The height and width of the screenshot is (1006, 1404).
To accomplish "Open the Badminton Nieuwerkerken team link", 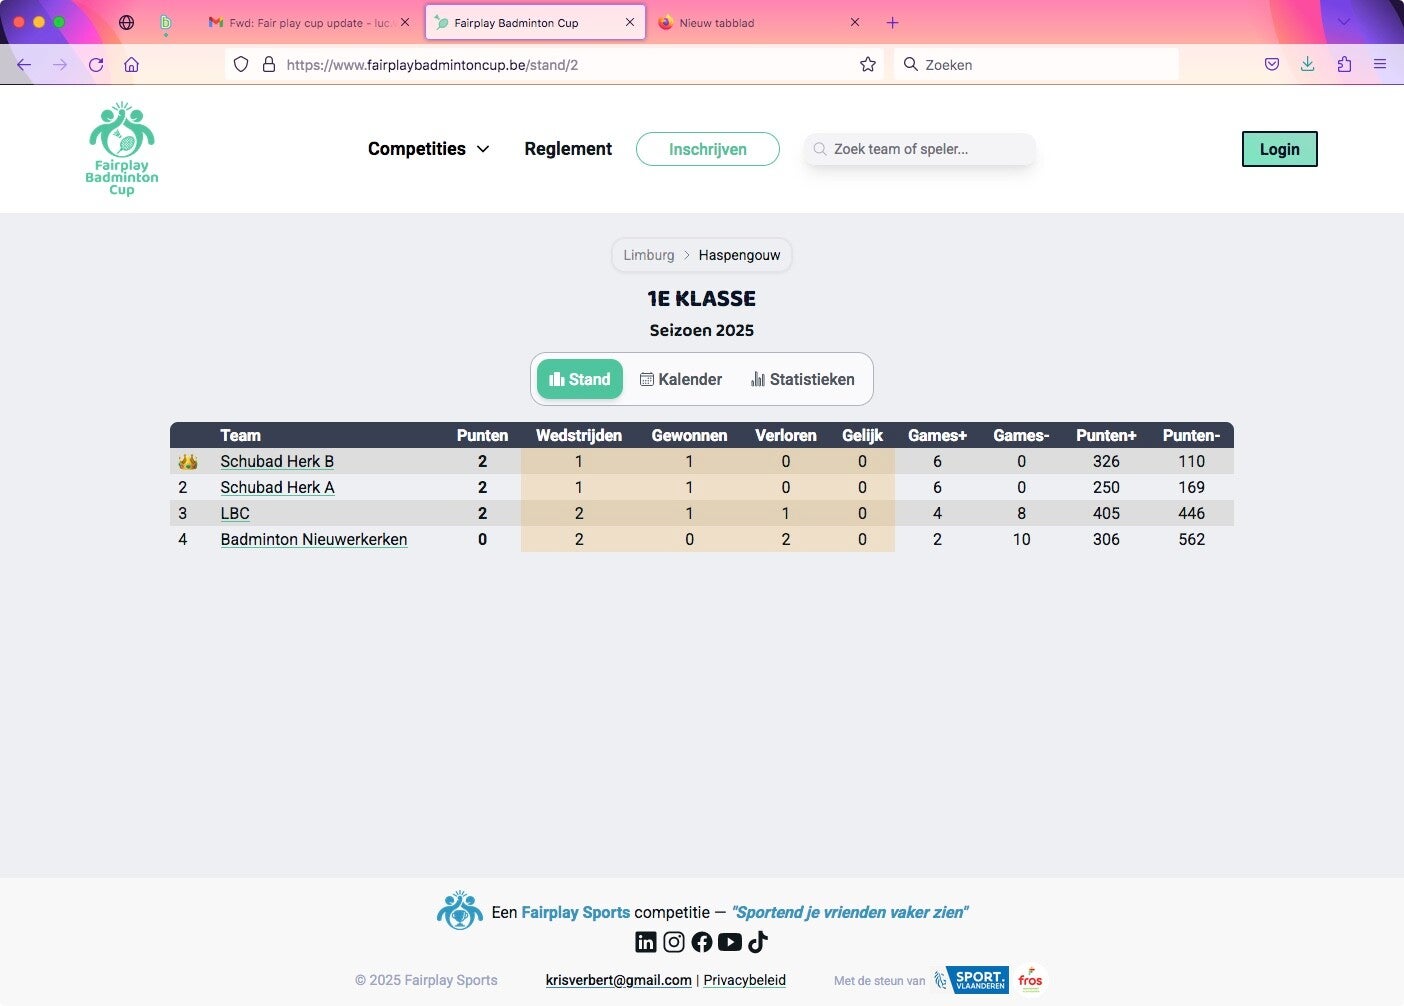I will pyautogui.click(x=314, y=539).
